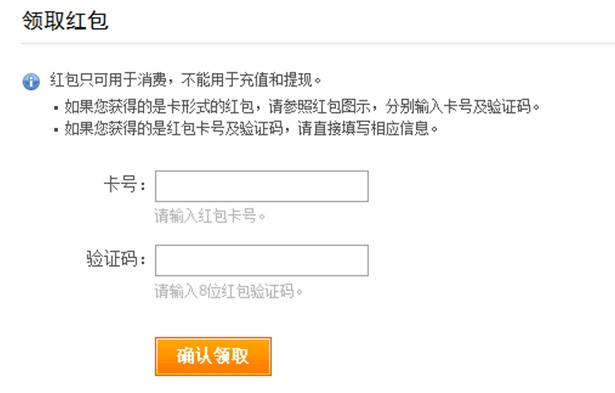Focus the 卡号 input field
The height and width of the screenshot is (393, 615).
coord(262,186)
